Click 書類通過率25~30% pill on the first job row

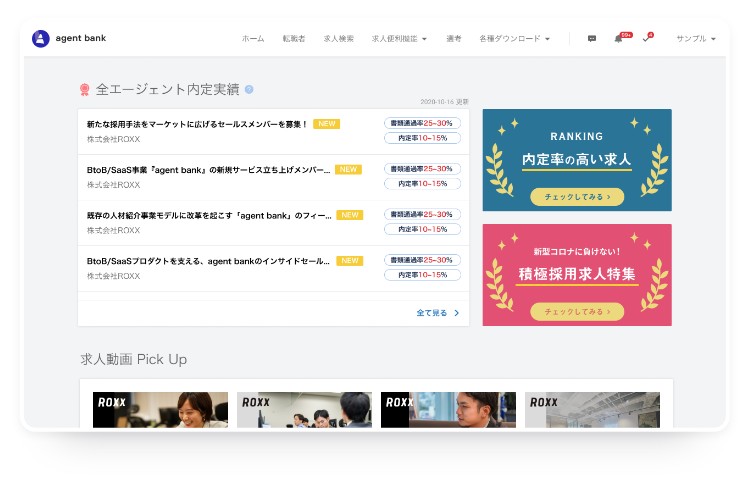422,123
